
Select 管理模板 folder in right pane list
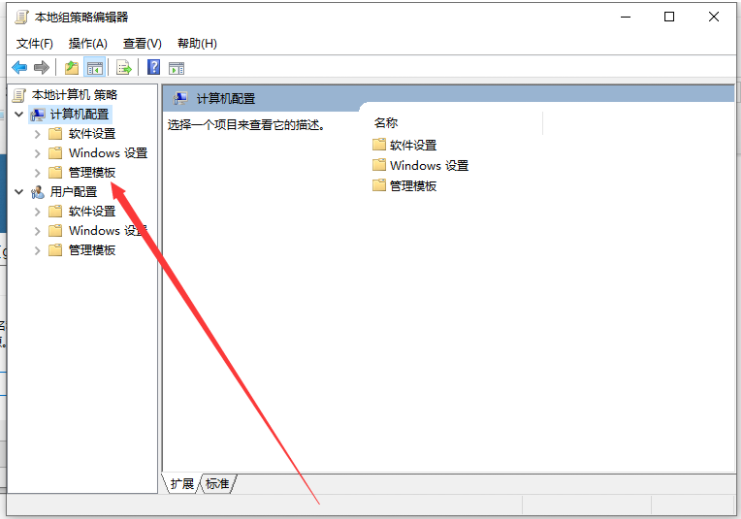tap(405, 186)
